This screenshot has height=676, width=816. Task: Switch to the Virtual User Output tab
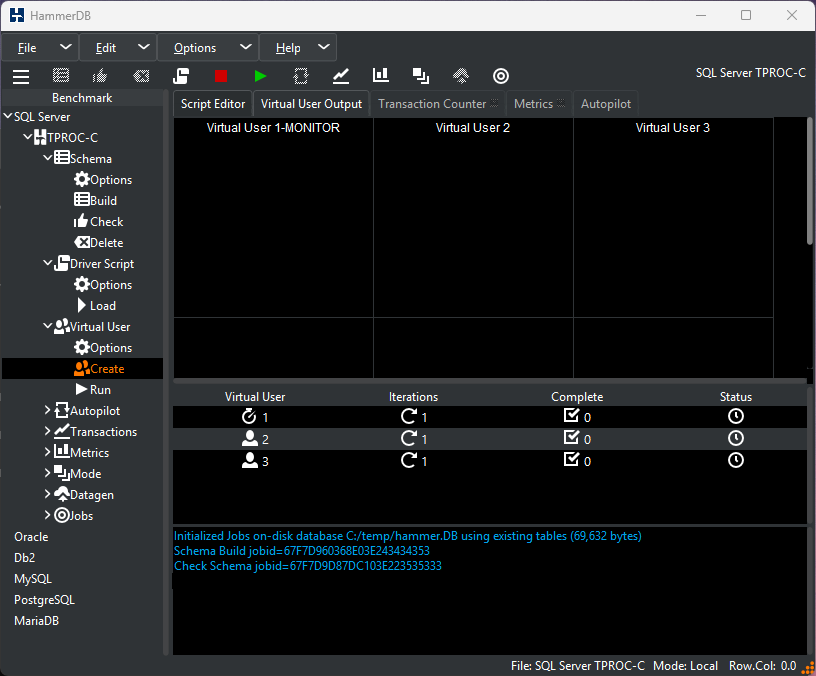tap(311, 104)
